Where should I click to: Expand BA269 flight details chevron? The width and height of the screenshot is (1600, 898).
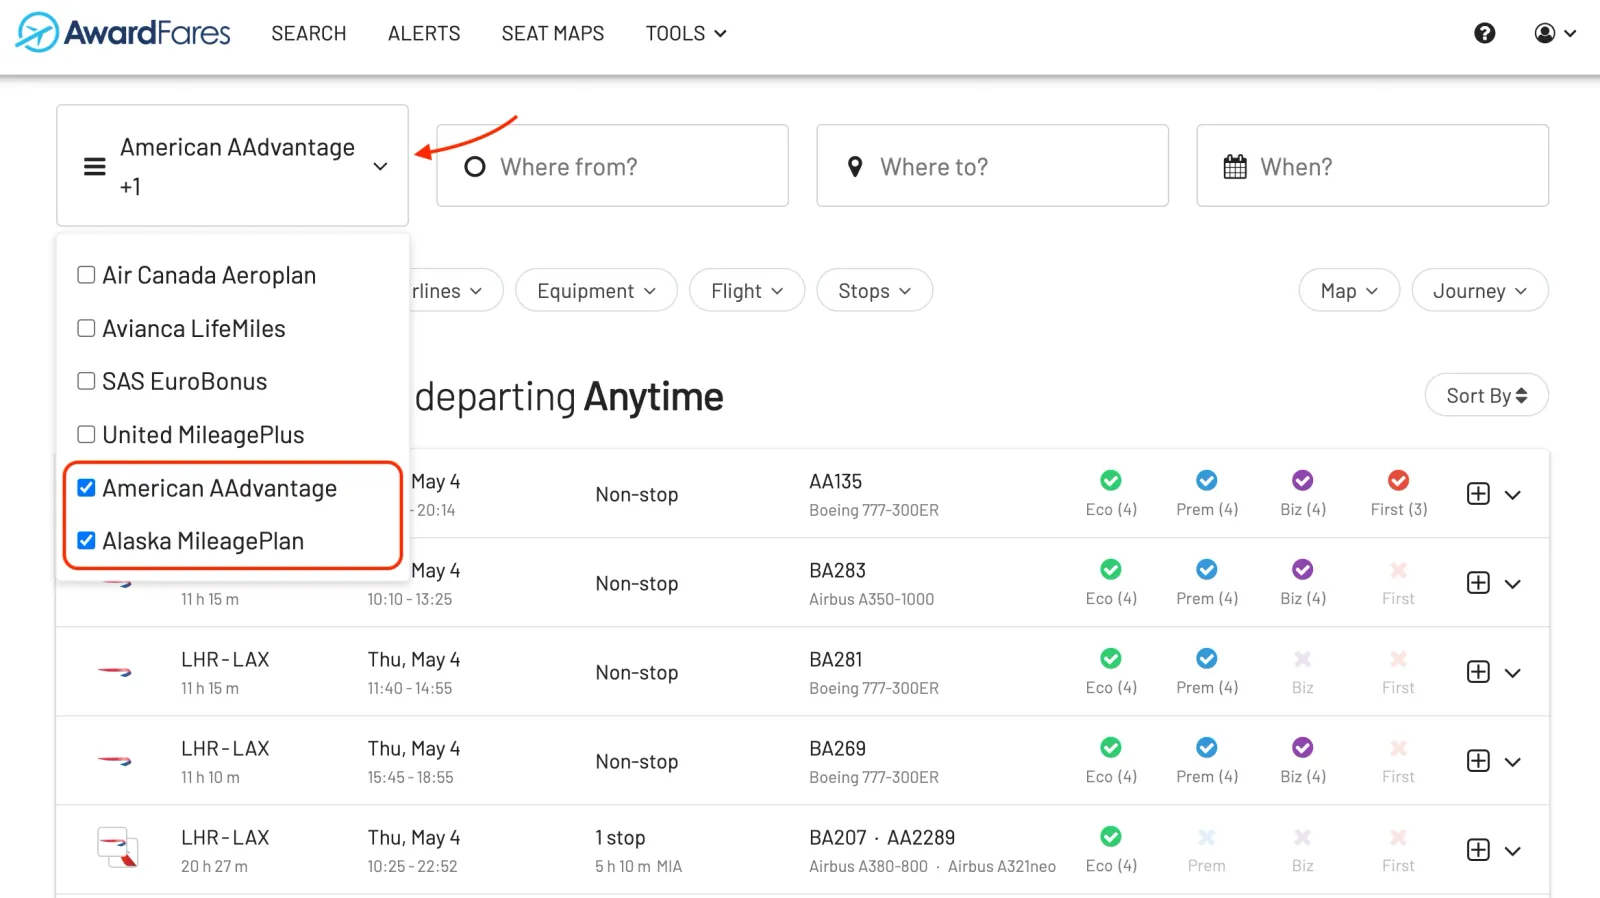1513,762
